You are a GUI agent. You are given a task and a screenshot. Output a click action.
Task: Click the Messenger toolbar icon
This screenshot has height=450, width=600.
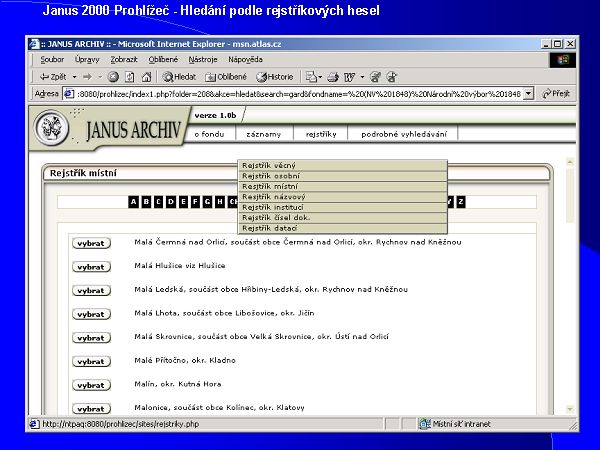(x=391, y=77)
